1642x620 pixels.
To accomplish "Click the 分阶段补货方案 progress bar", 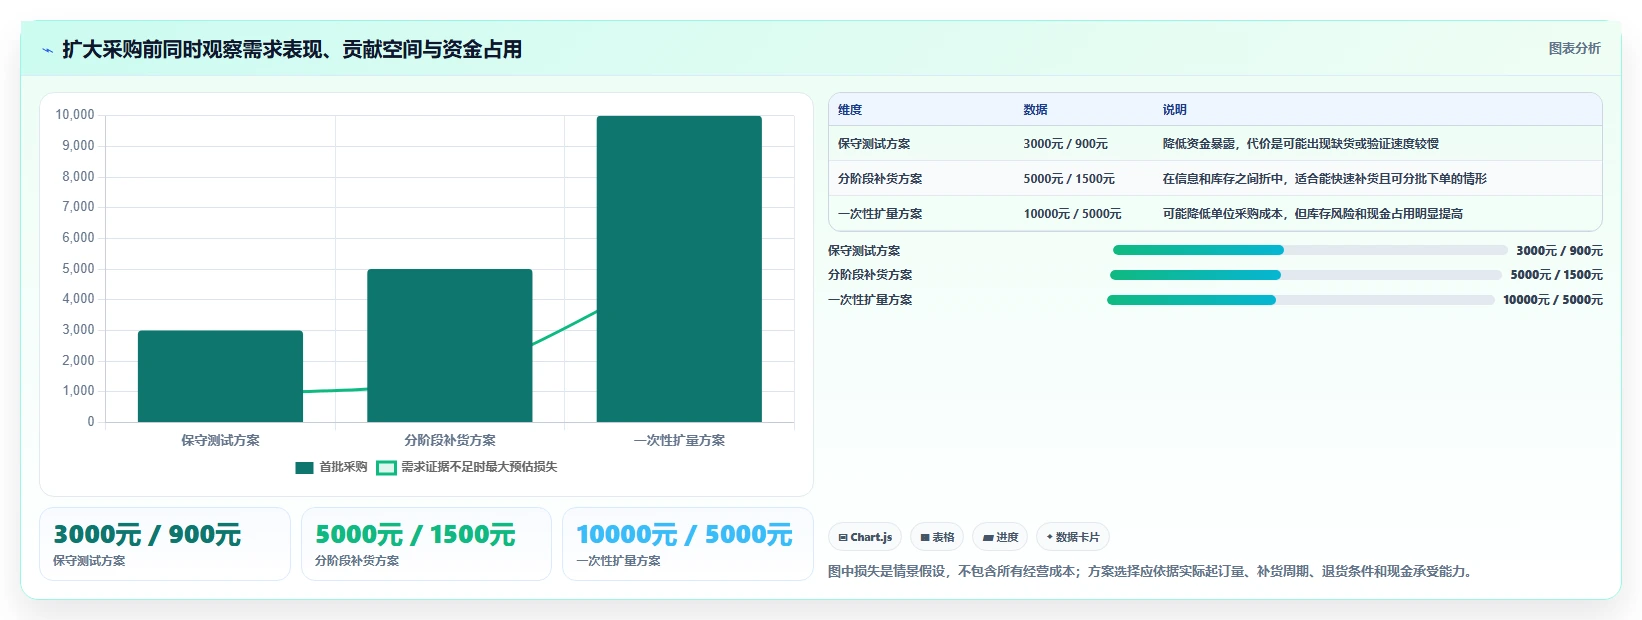I will coord(1305,275).
